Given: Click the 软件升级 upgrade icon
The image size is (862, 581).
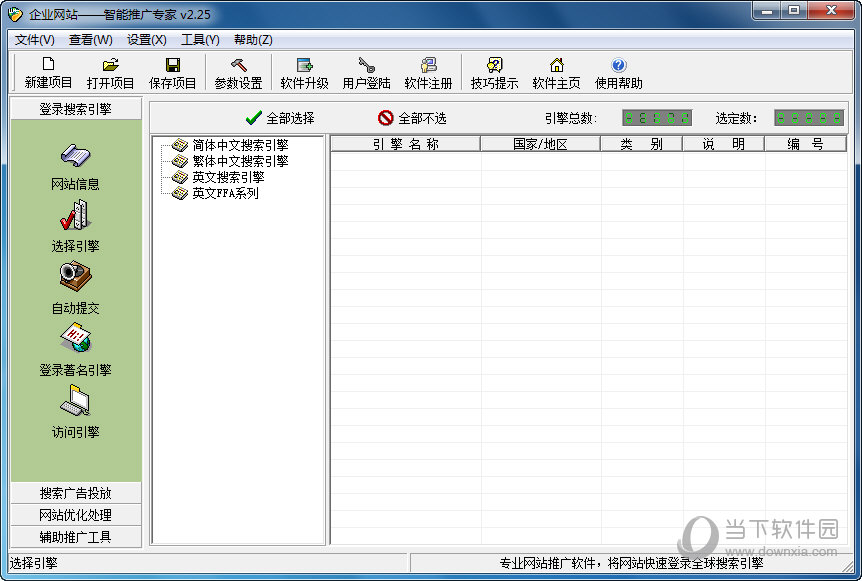Looking at the screenshot, I should tap(304, 66).
